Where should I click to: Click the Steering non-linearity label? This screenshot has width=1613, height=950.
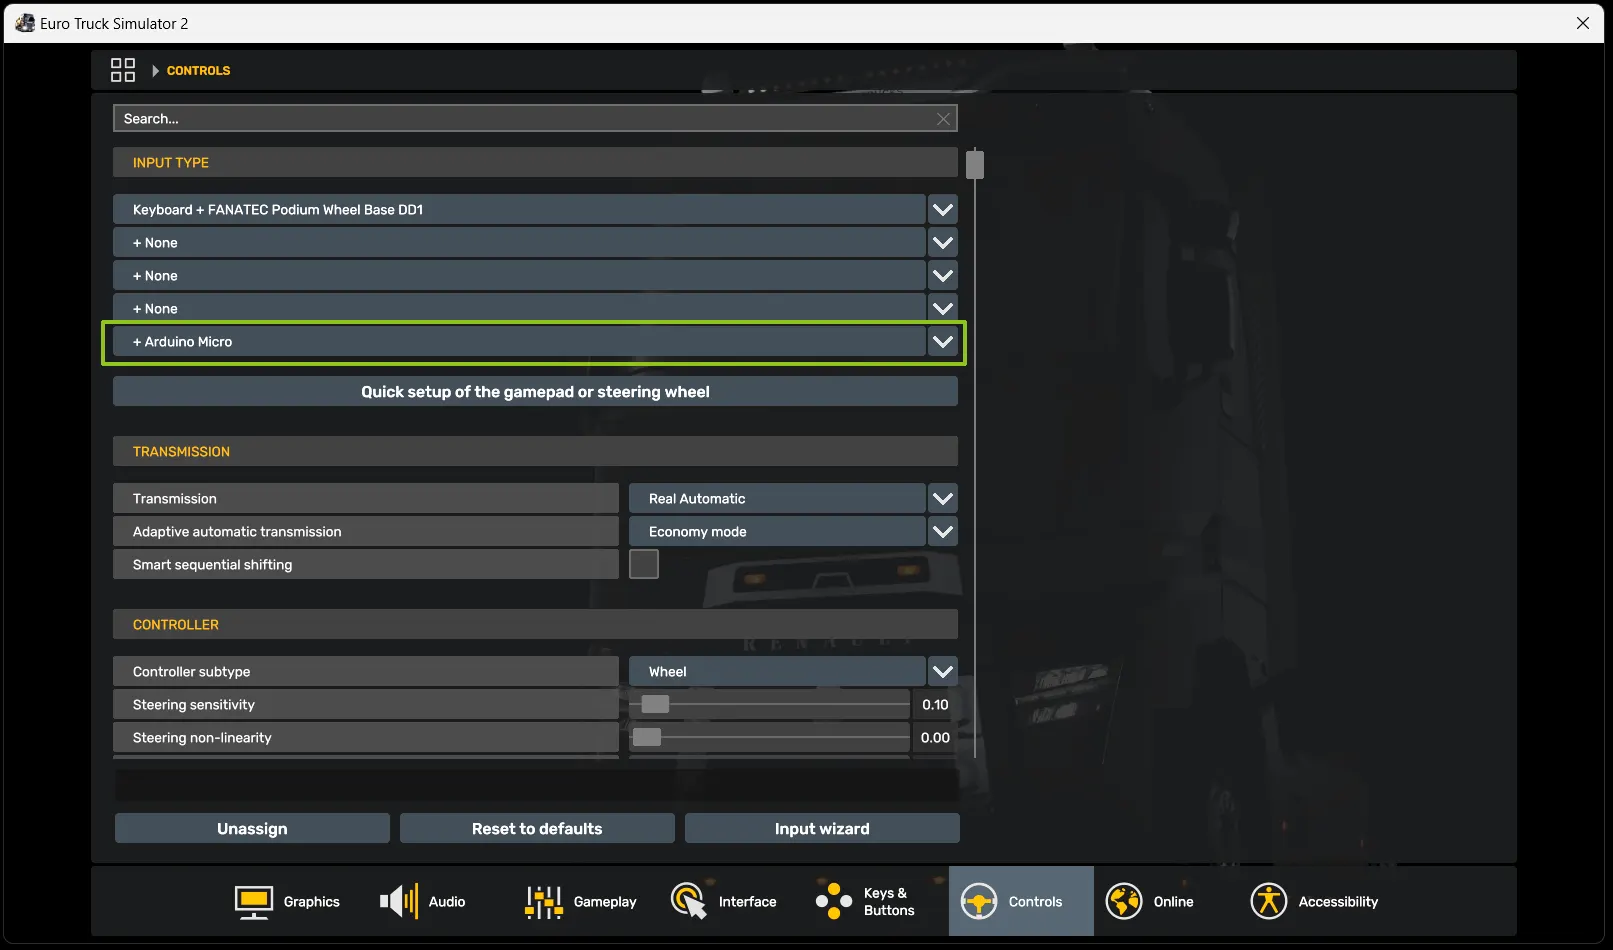[366, 738]
